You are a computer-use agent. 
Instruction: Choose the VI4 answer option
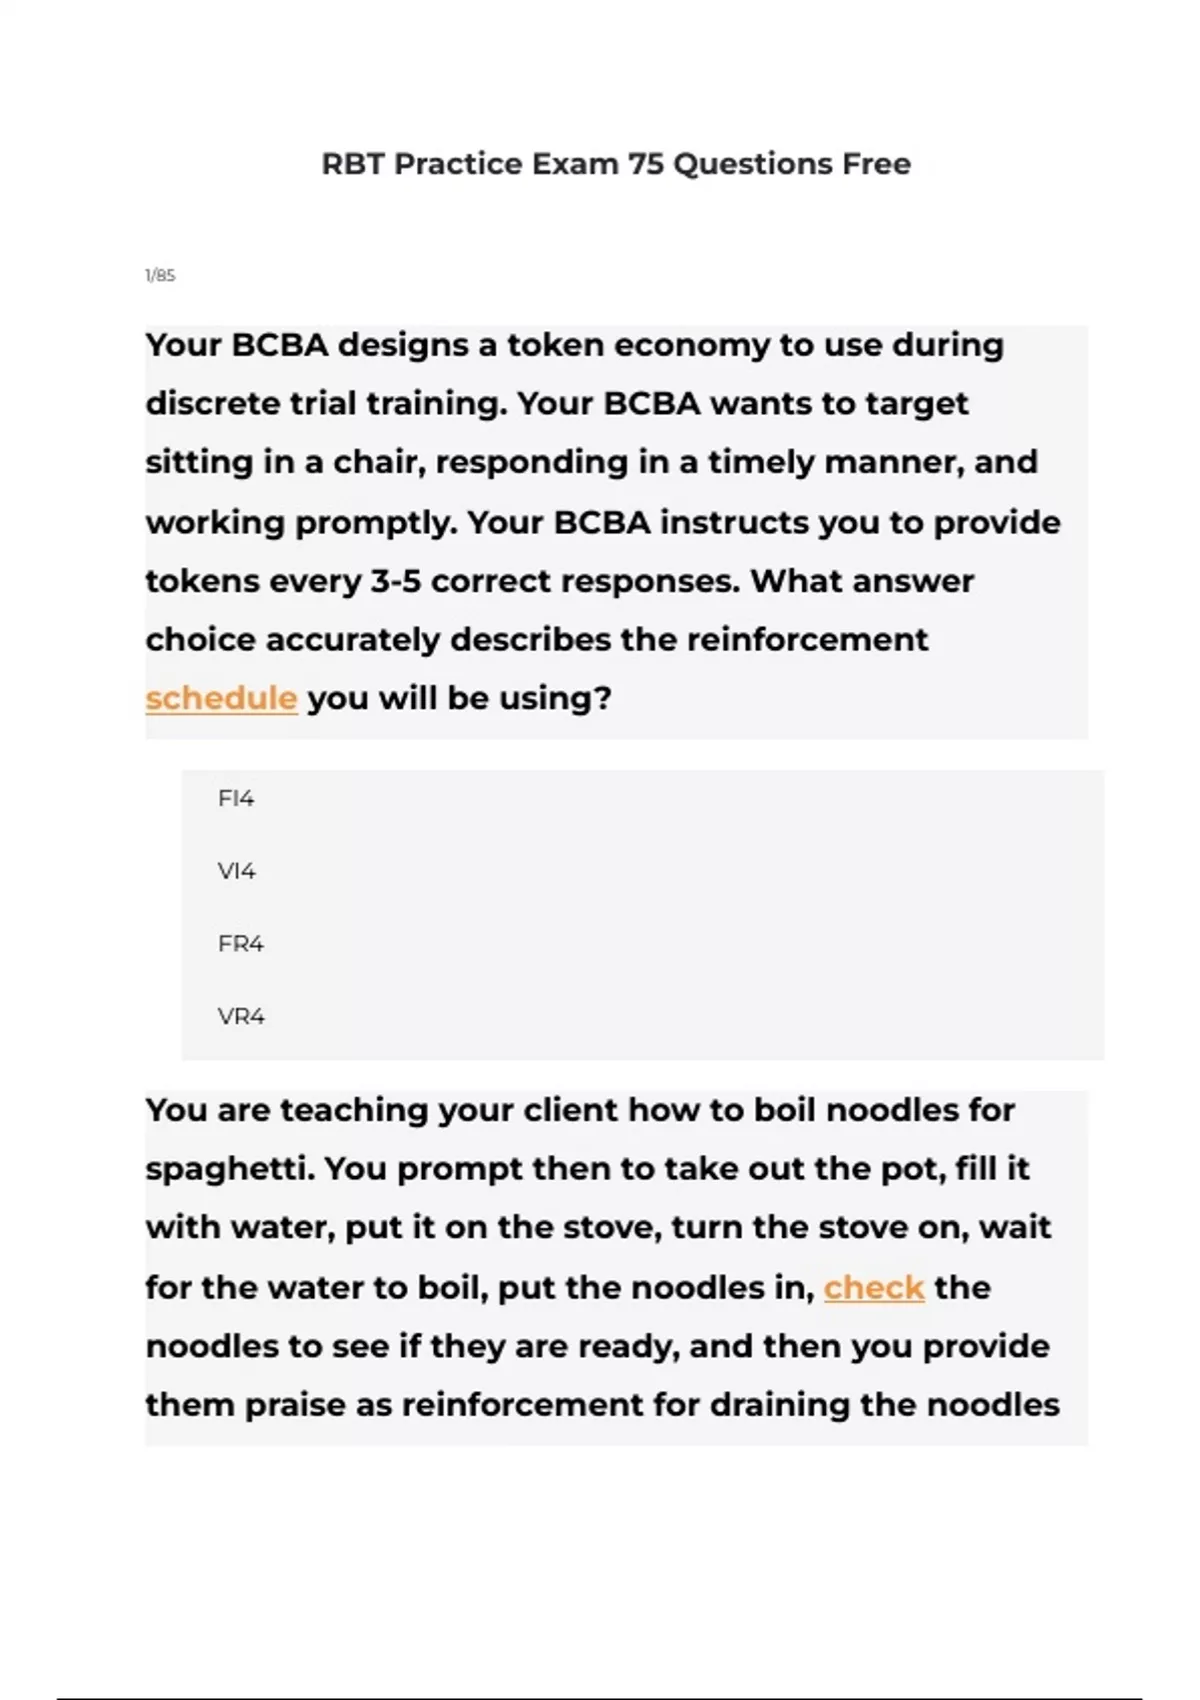tap(237, 871)
